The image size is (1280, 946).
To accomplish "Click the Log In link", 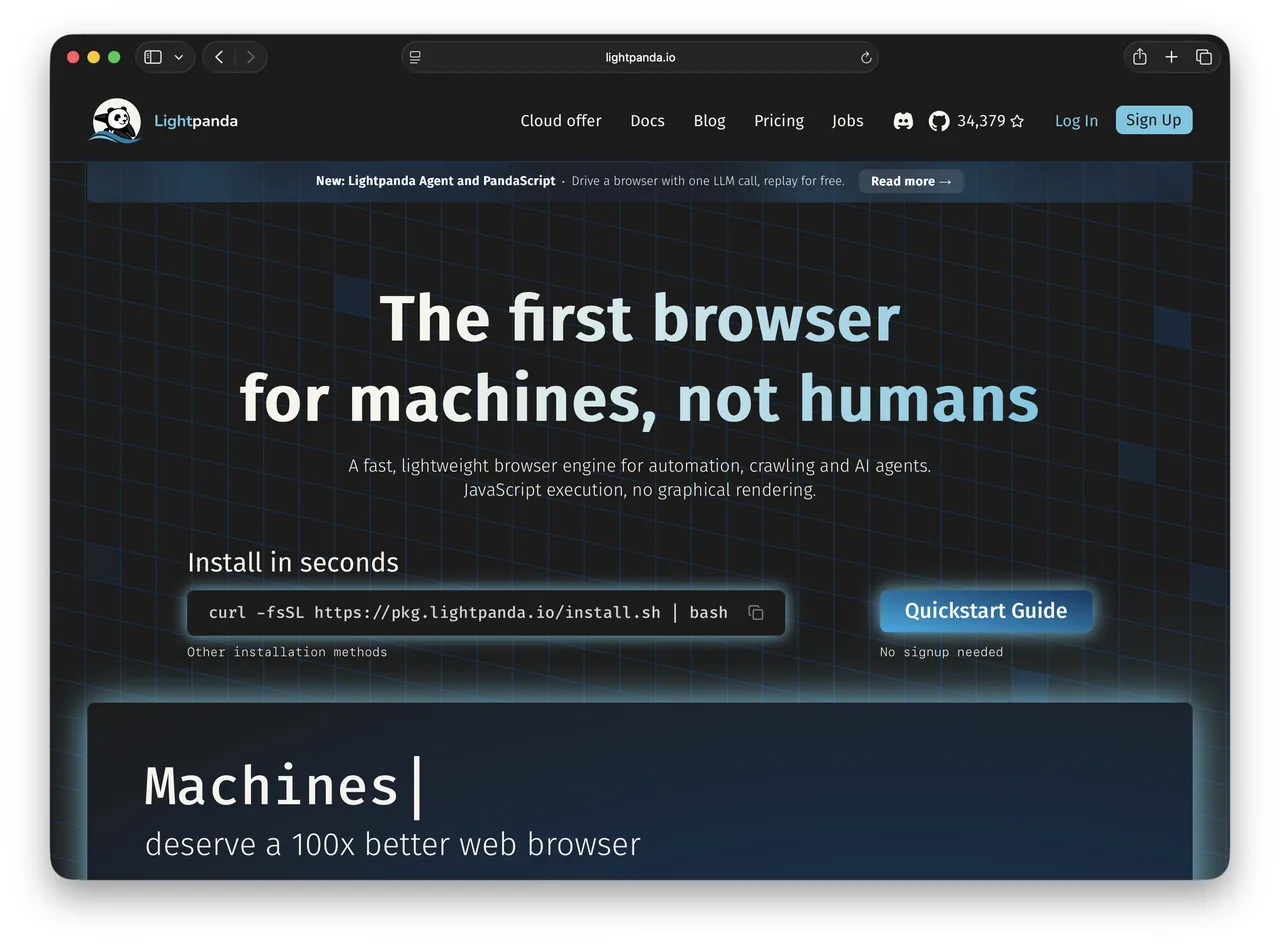I will pos(1076,121).
